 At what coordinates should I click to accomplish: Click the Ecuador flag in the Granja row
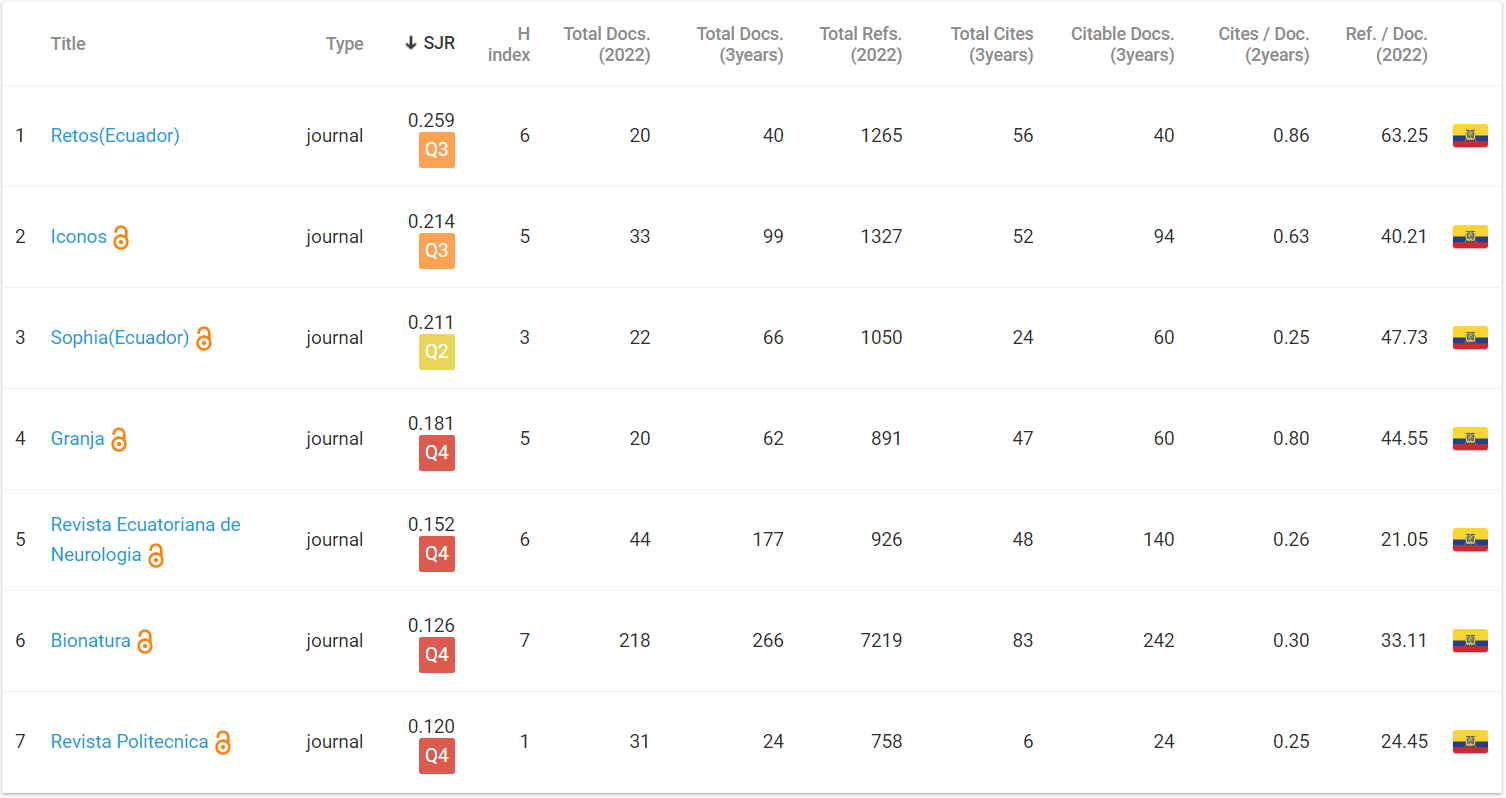[x=1470, y=439]
